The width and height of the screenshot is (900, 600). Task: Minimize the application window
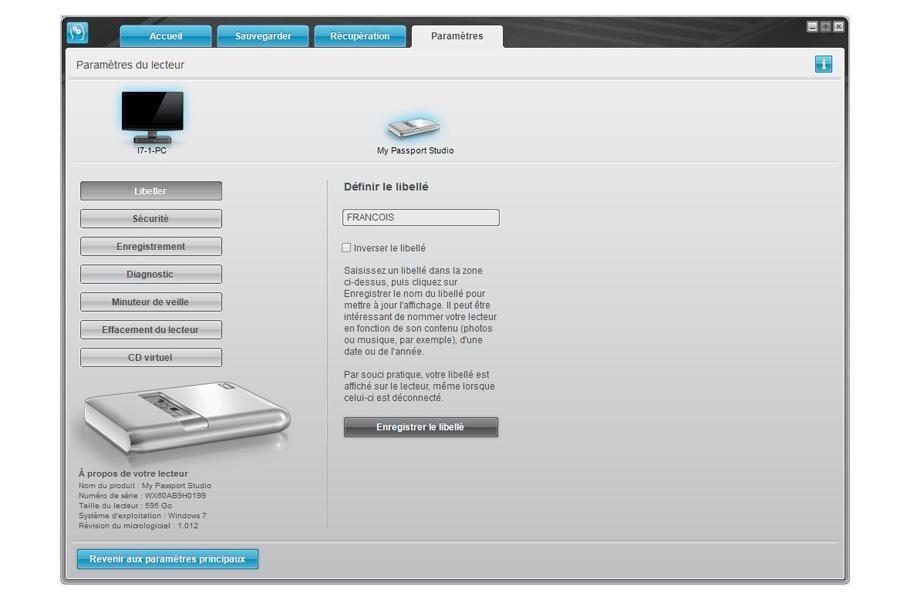click(812, 27)
